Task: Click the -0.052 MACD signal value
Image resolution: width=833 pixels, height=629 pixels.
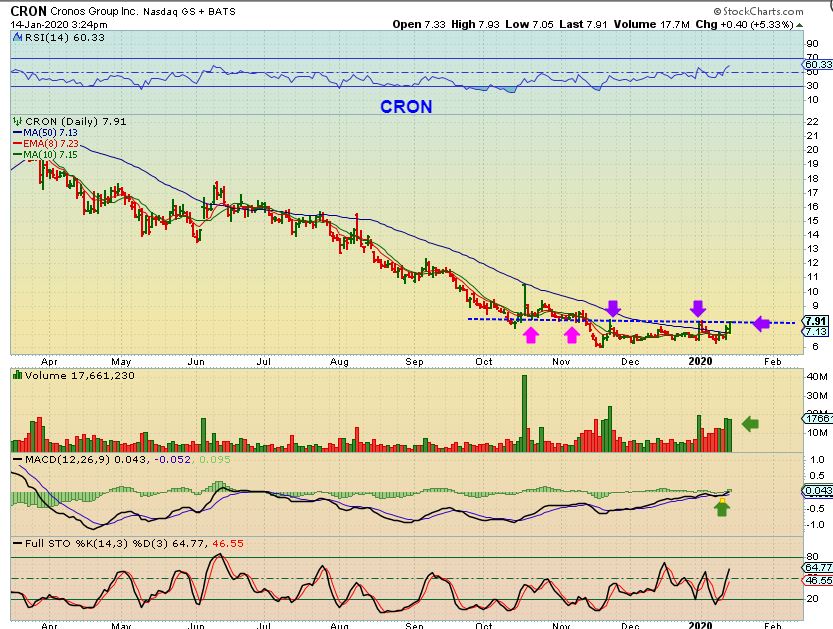Action: (x=174, y=459)
